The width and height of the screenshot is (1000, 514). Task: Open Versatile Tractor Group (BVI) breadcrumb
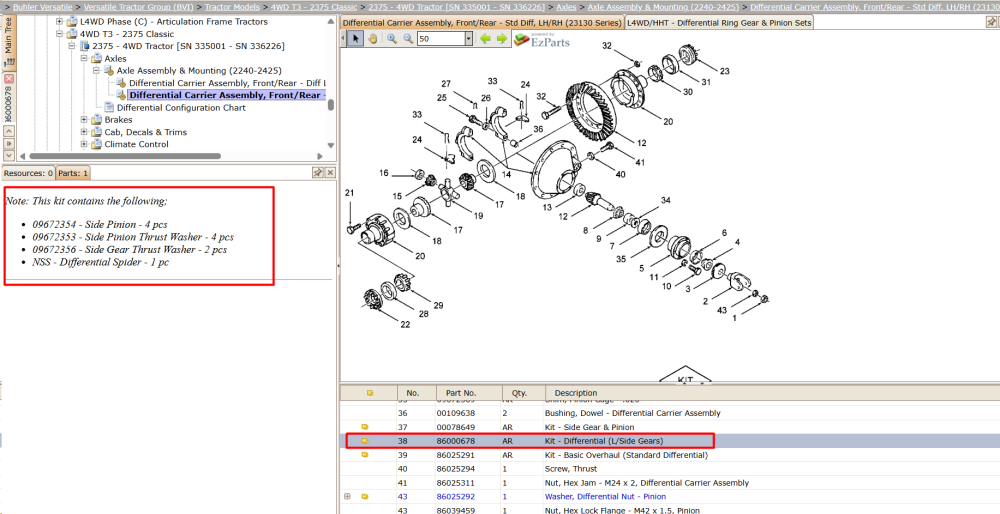[x=138, y=7]
